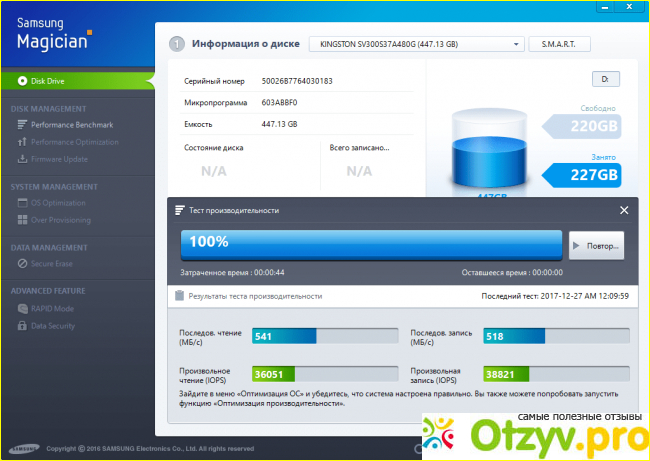Click the 100% benchmark progress bar
The height and width of the screenshot is (461, 650).
click(372, 243)
